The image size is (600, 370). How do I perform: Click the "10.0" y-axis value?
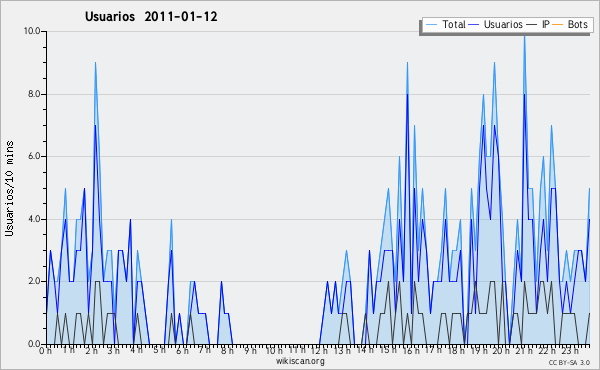[32, 31]
